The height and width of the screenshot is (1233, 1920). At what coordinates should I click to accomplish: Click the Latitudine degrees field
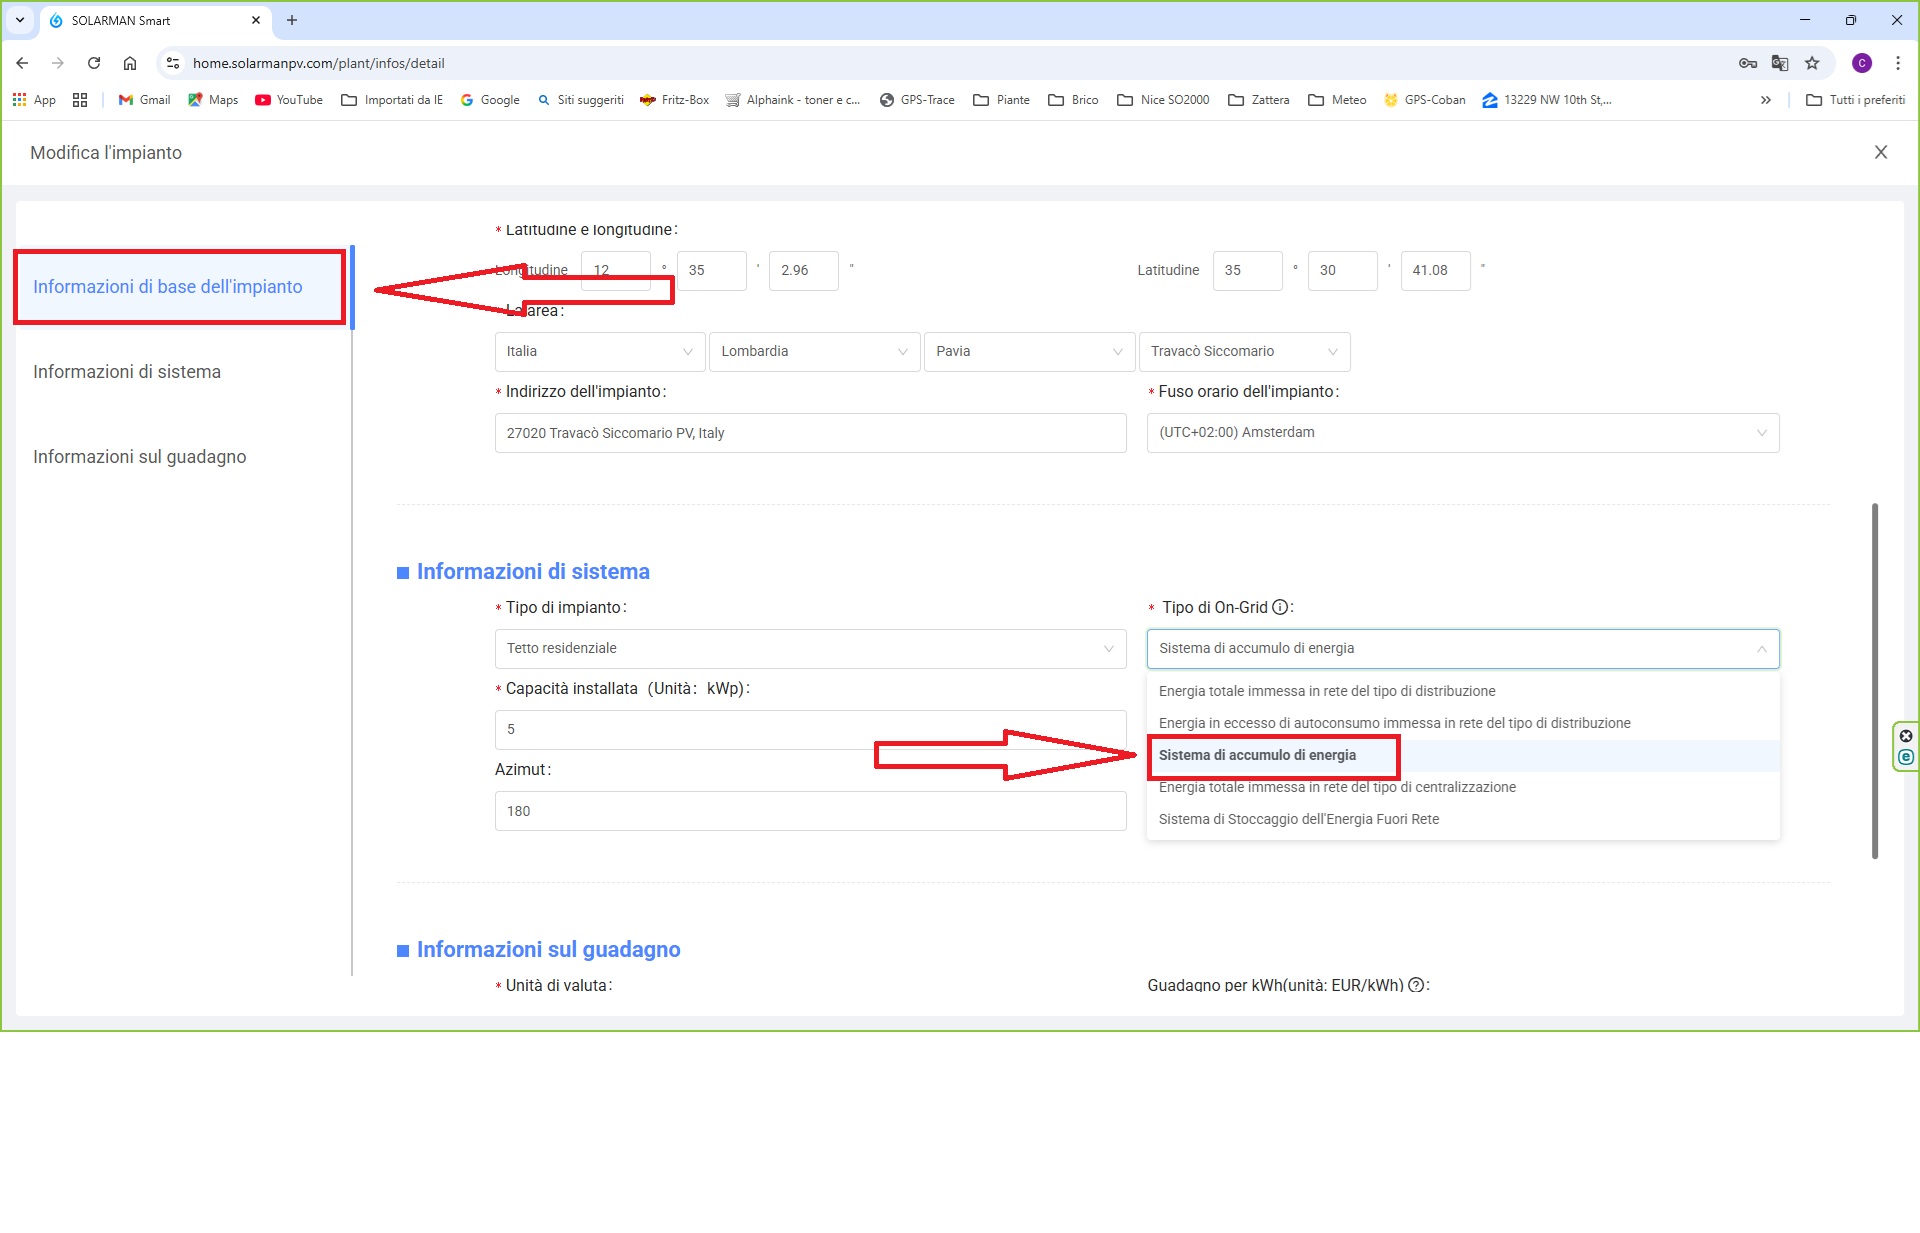coord(1248,271)
